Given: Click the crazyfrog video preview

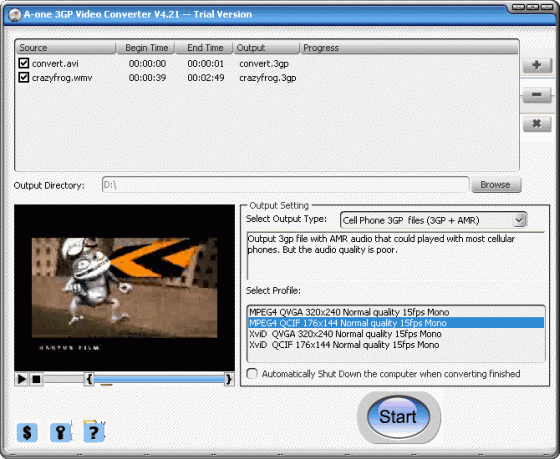Looking at the screenshot, I should (x=124, y=288).
